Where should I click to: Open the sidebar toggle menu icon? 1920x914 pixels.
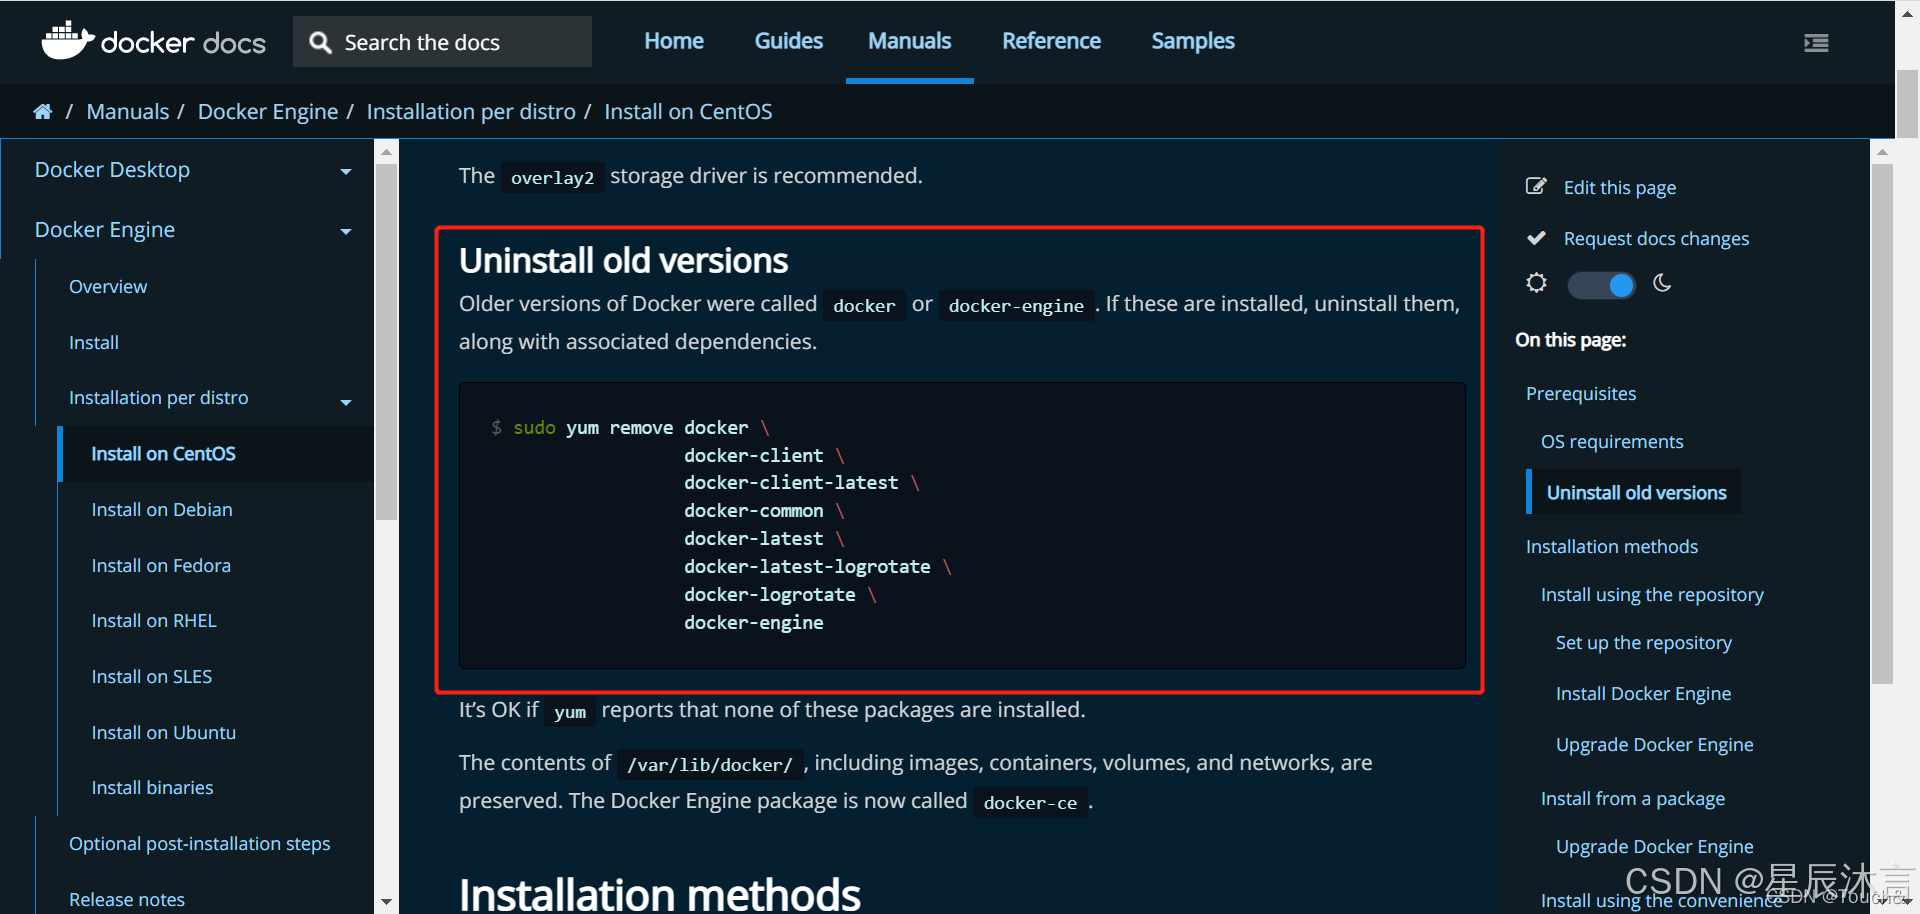(1816, 43)
